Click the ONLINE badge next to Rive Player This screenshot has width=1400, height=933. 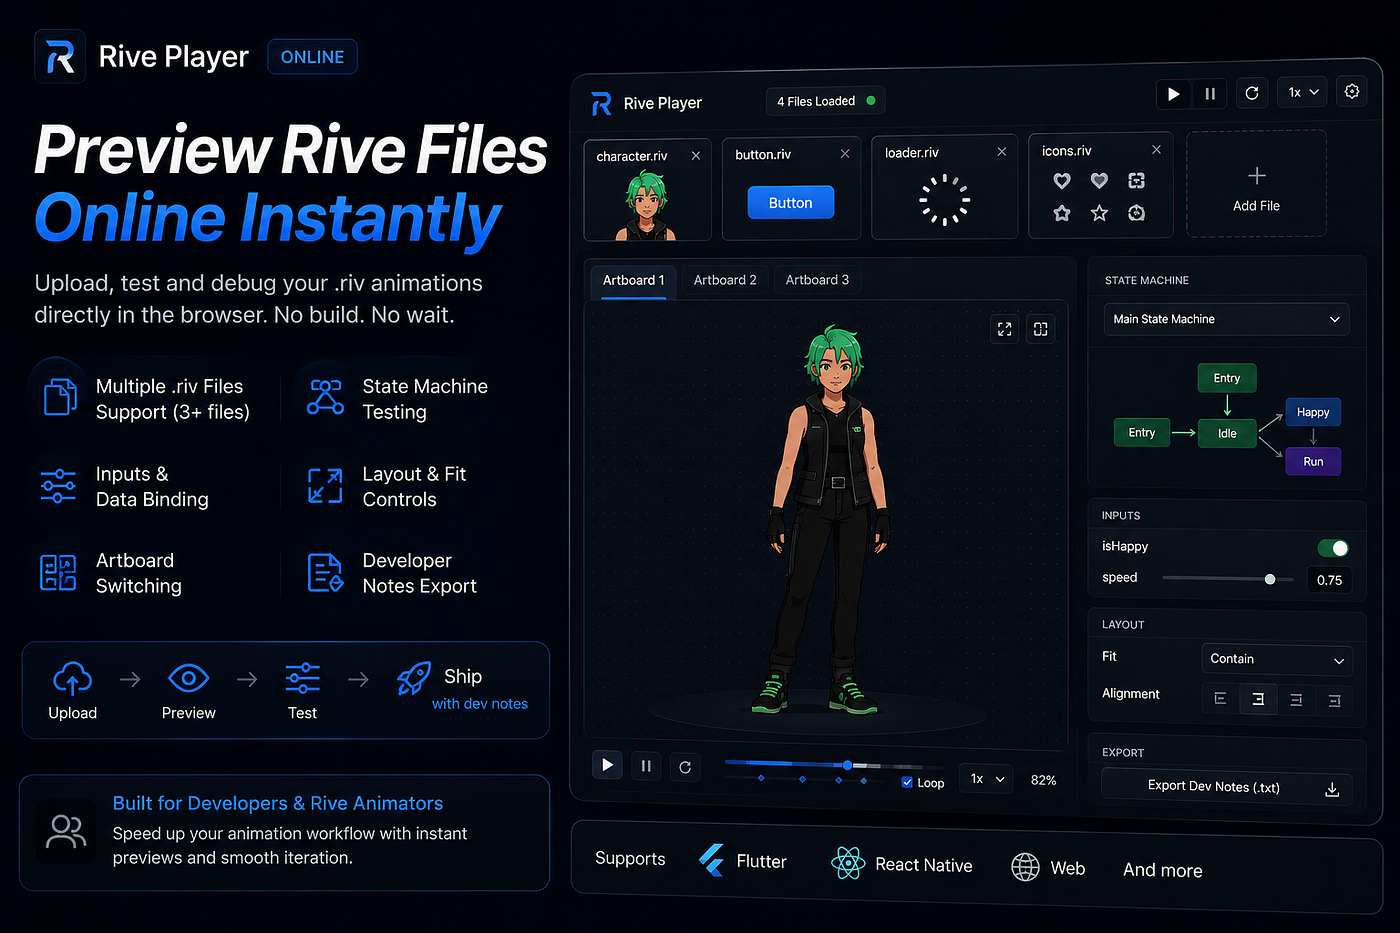click(x=312, y=57)
